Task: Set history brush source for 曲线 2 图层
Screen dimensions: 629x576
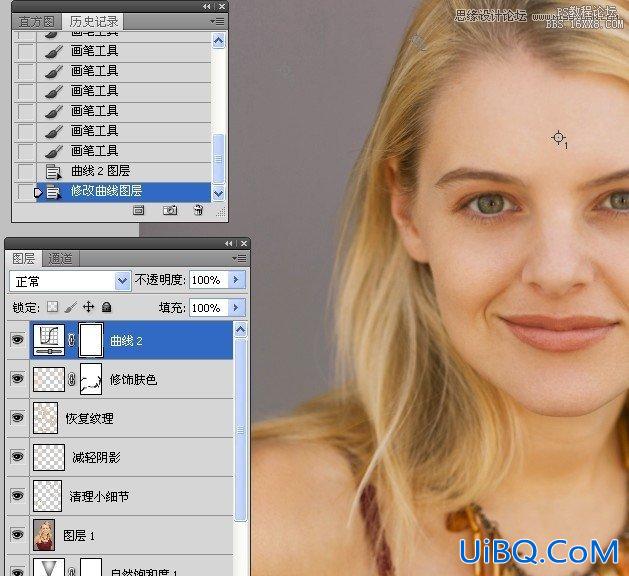Action: 26,172
